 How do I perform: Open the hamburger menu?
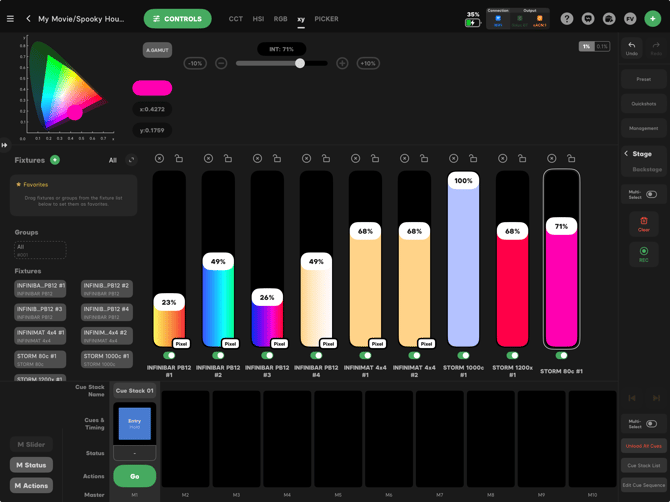point(10,19)
